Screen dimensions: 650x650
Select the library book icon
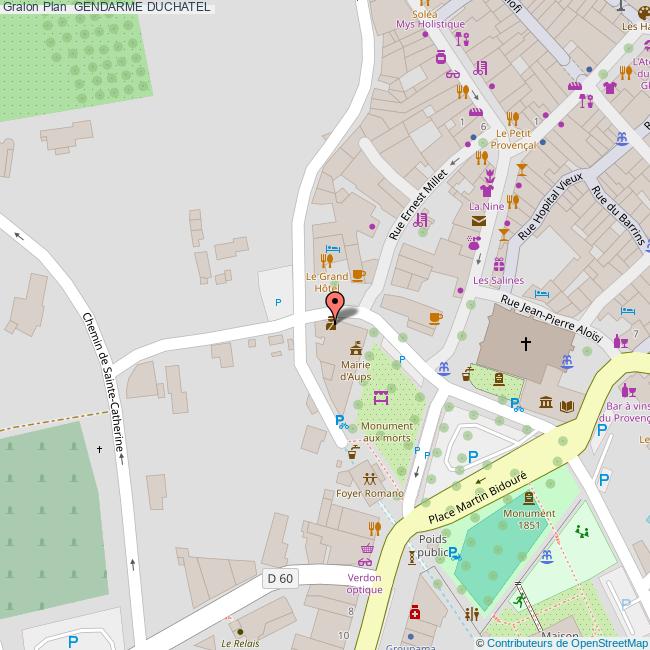click(567, 405)
